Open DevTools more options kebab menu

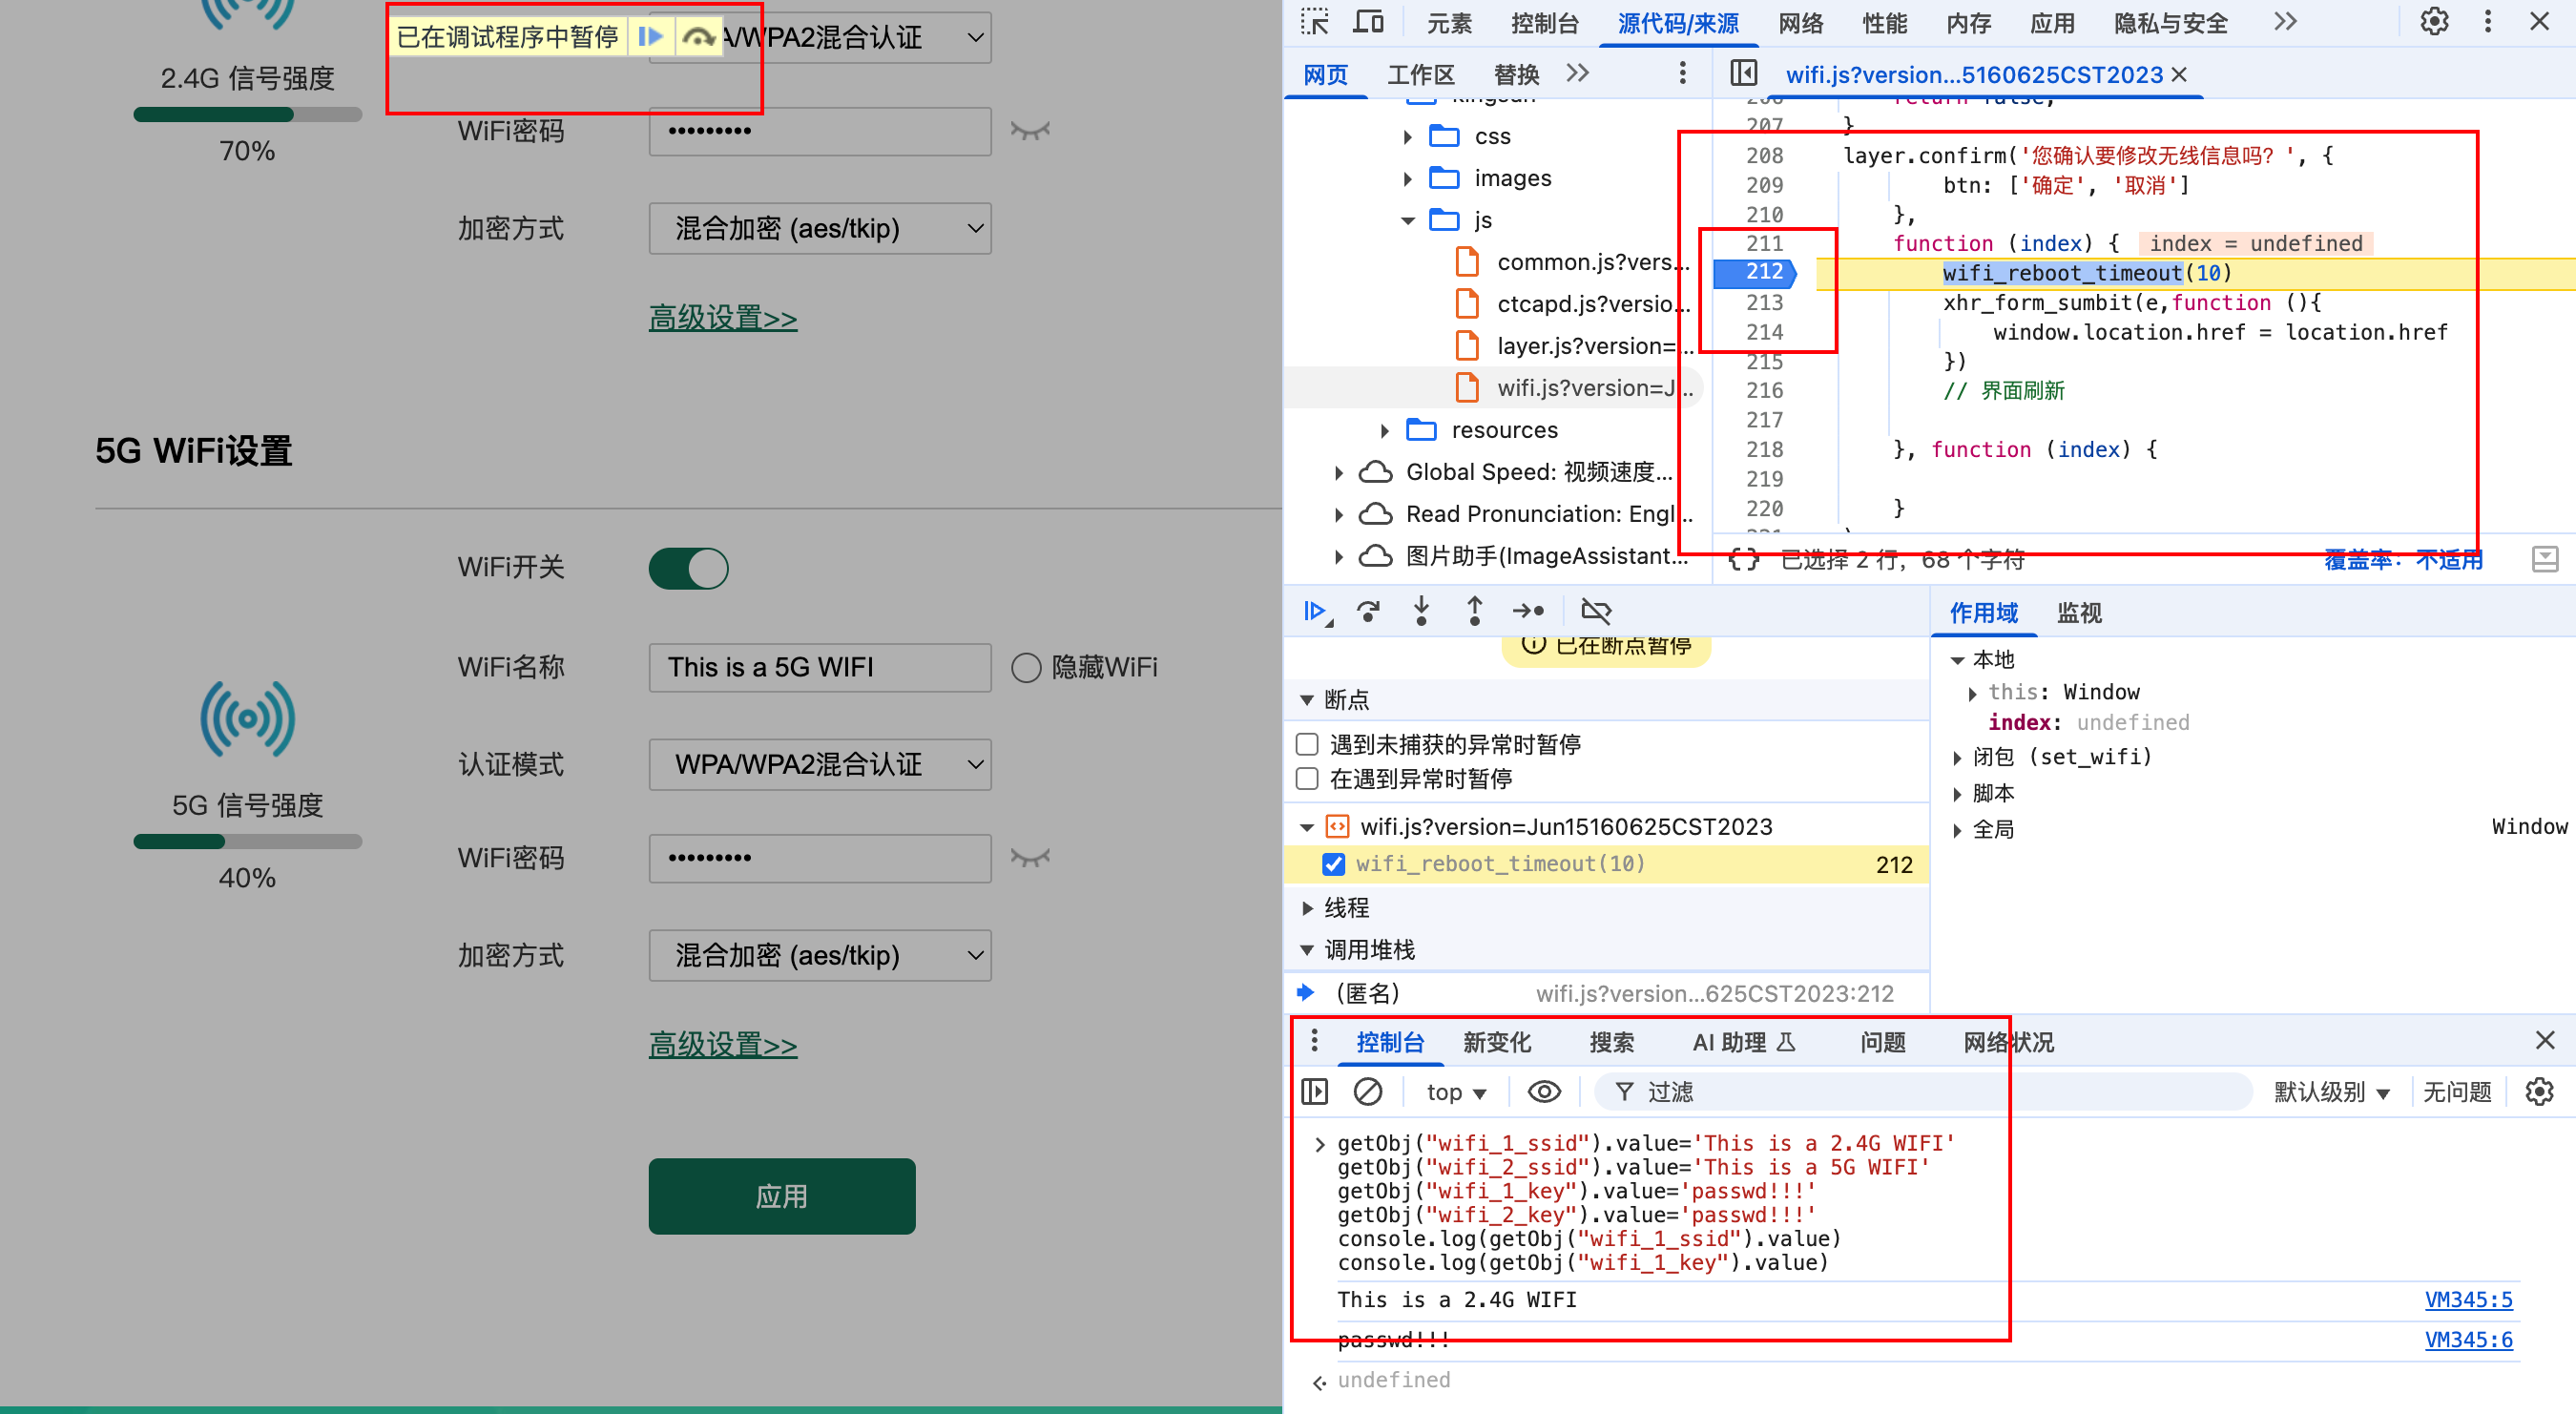coord(2488,22)
